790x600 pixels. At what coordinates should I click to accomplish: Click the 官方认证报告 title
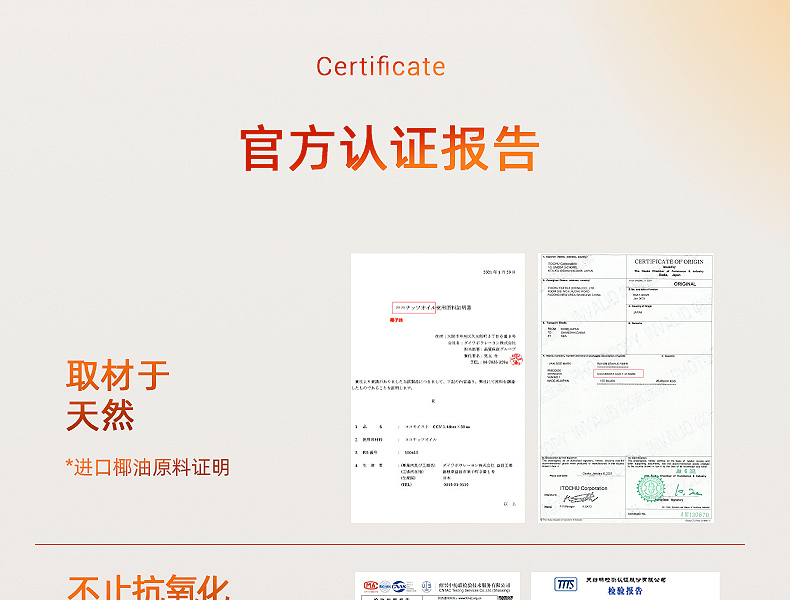[389, 148]
